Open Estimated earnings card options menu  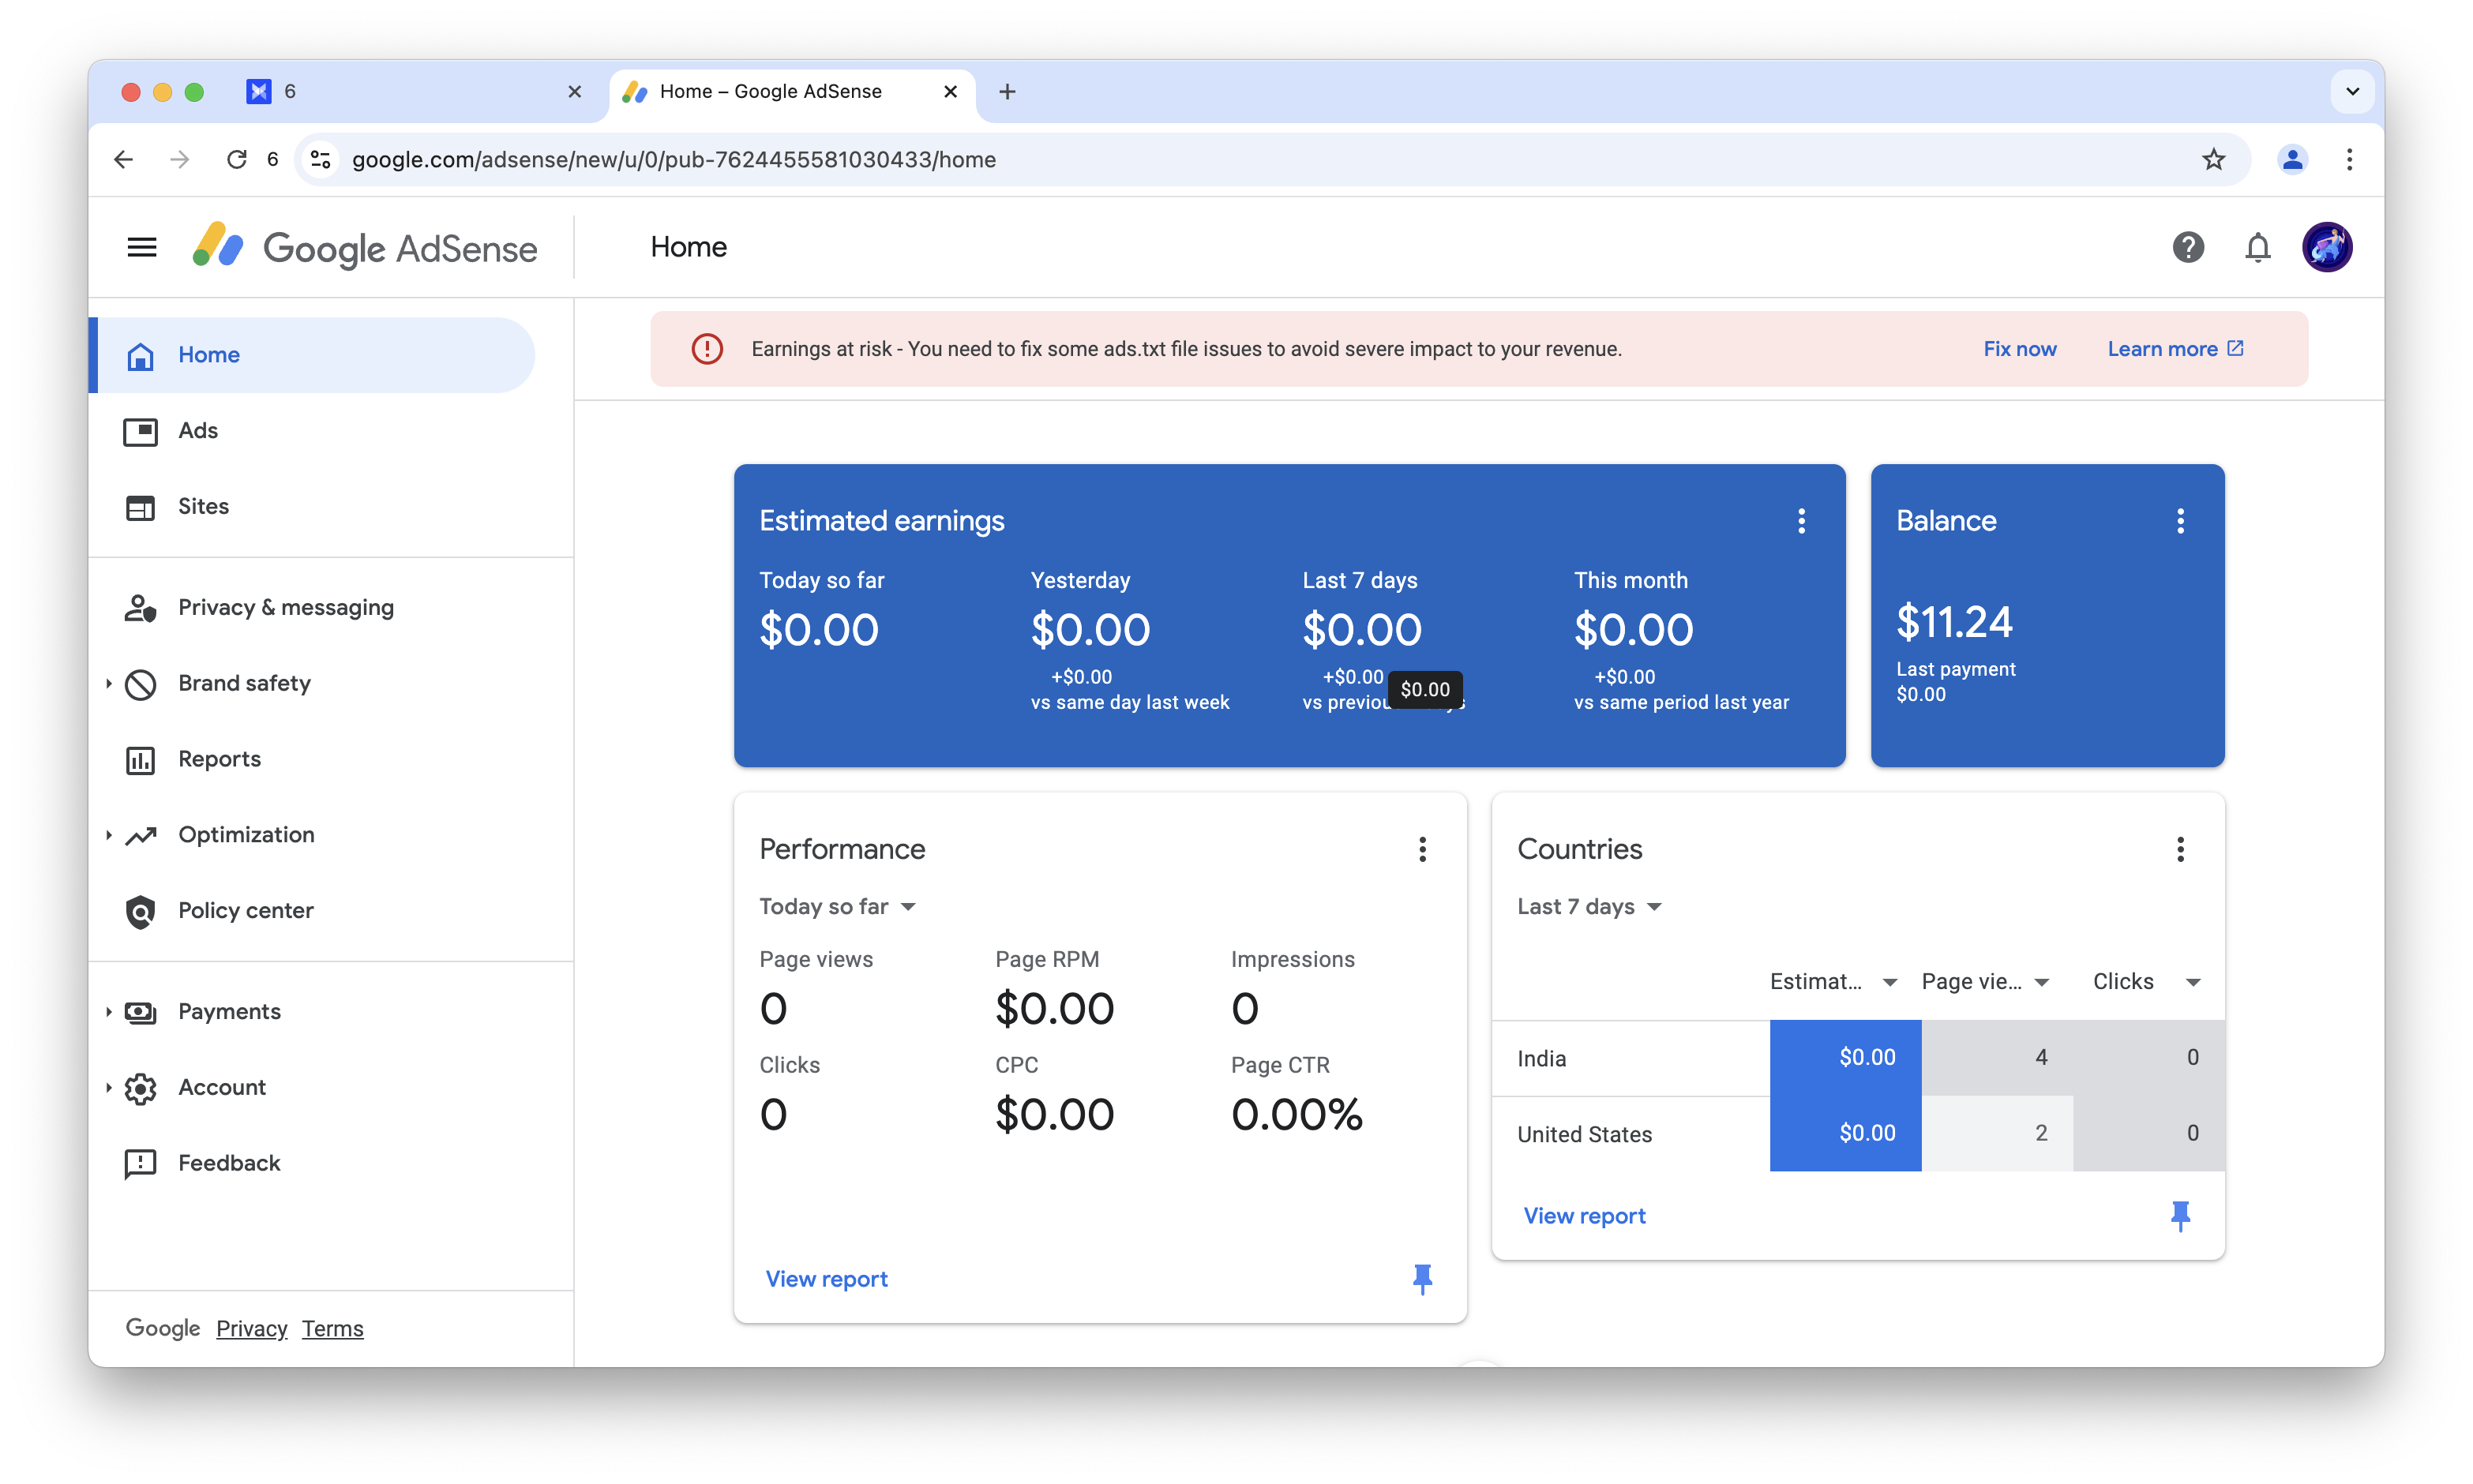coord(1800,521)
